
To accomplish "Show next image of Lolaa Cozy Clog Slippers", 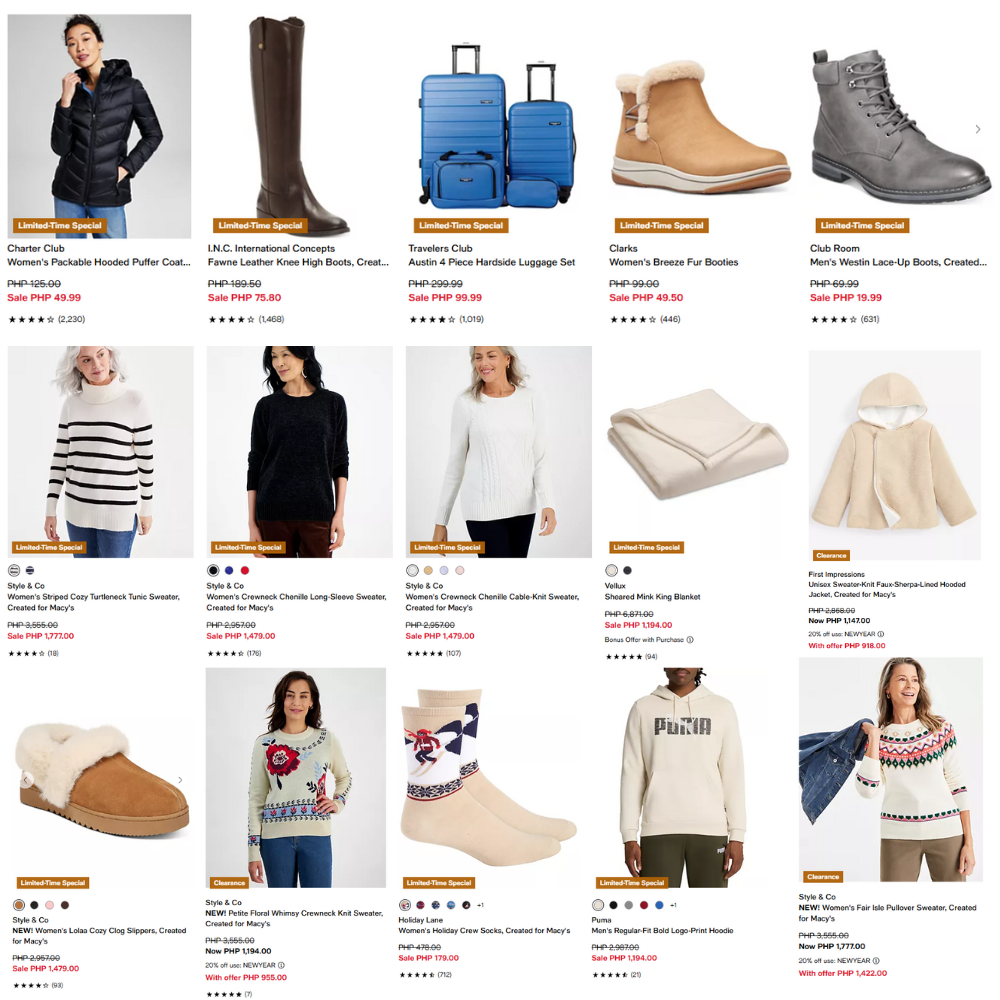I will [x=180, y=780].
